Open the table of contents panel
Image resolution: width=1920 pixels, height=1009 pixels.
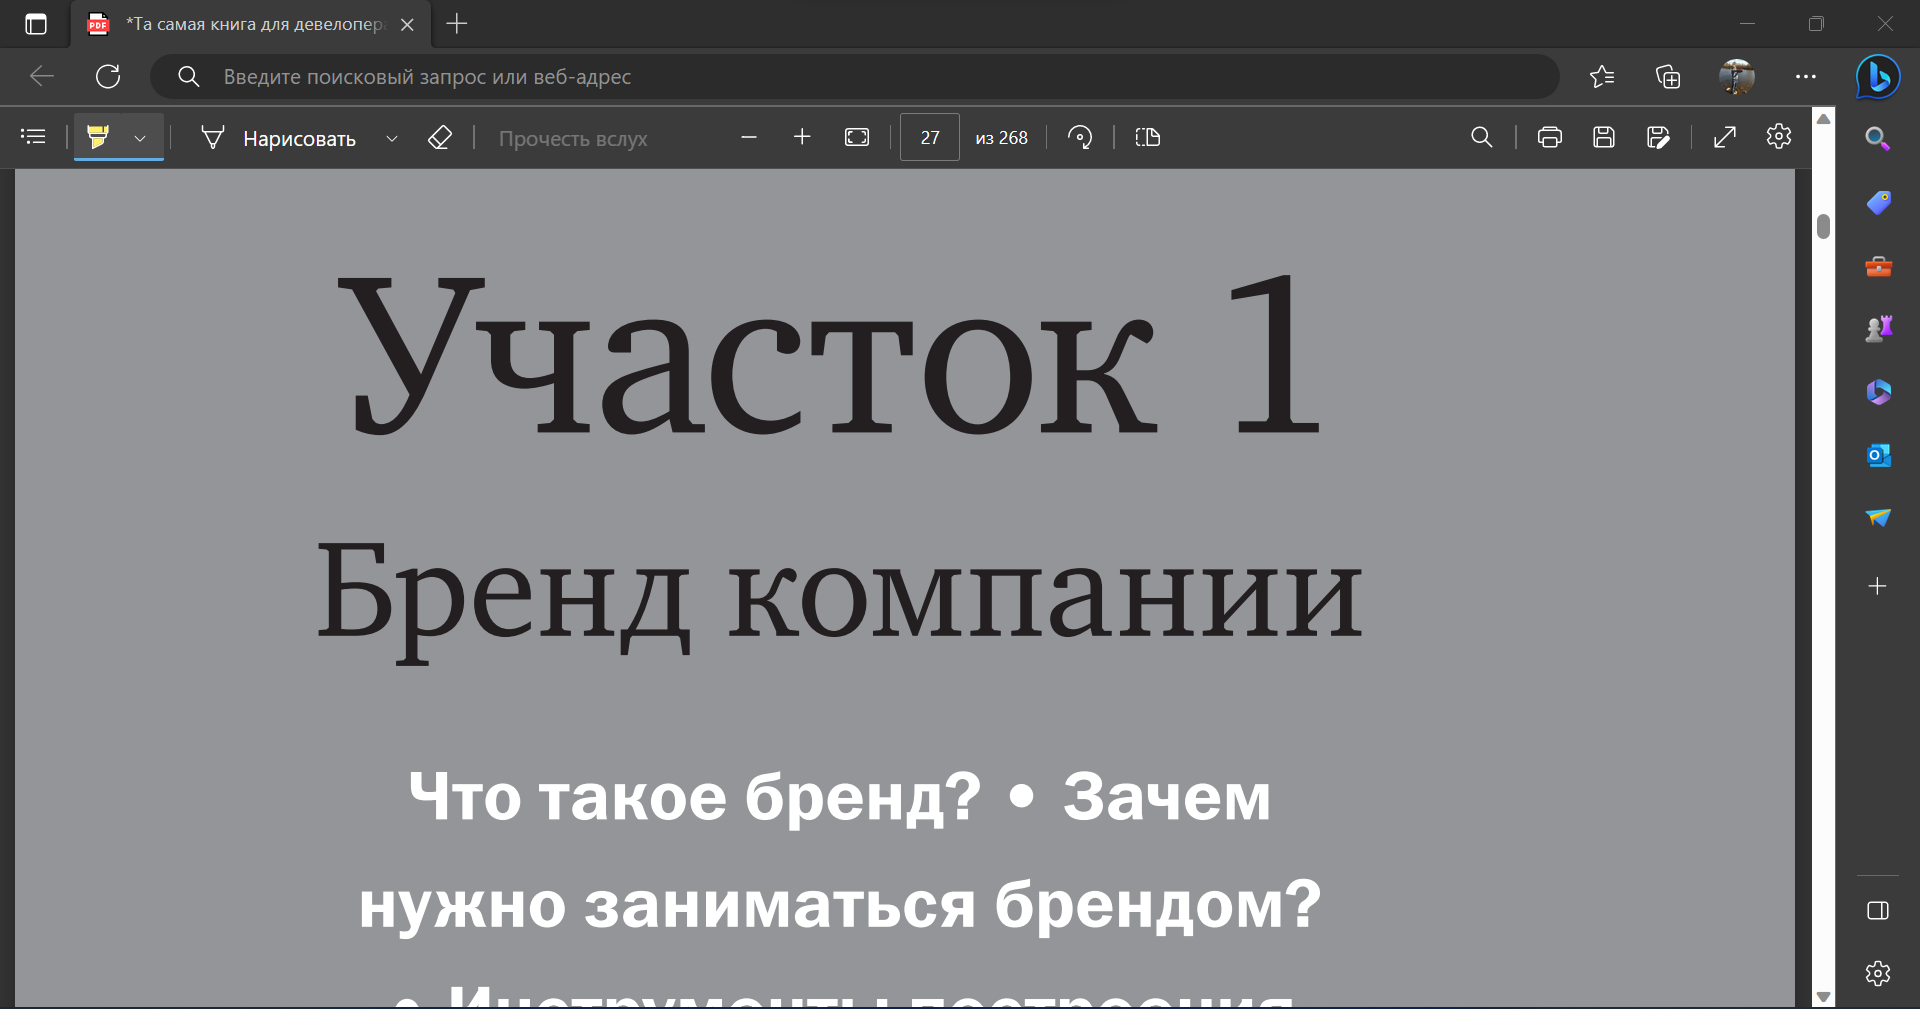point(33,137)
